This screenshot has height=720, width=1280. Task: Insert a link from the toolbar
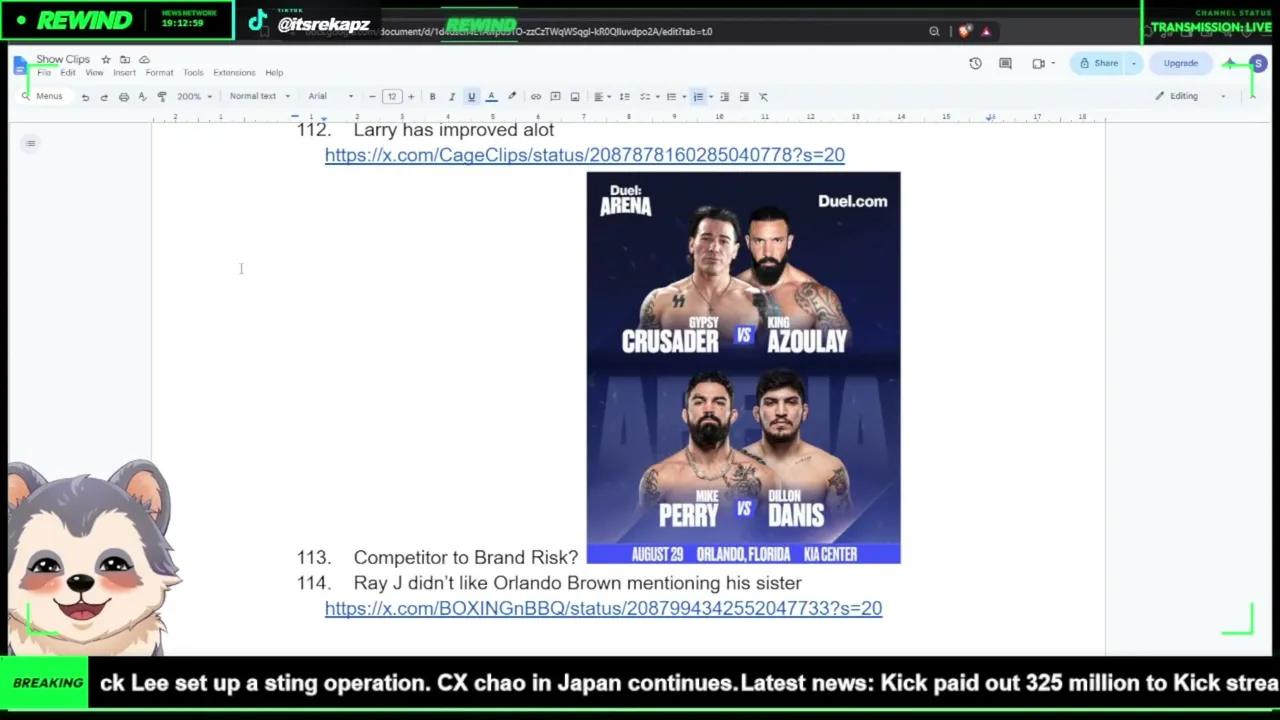pyautogui.click(x=536, y=97)
